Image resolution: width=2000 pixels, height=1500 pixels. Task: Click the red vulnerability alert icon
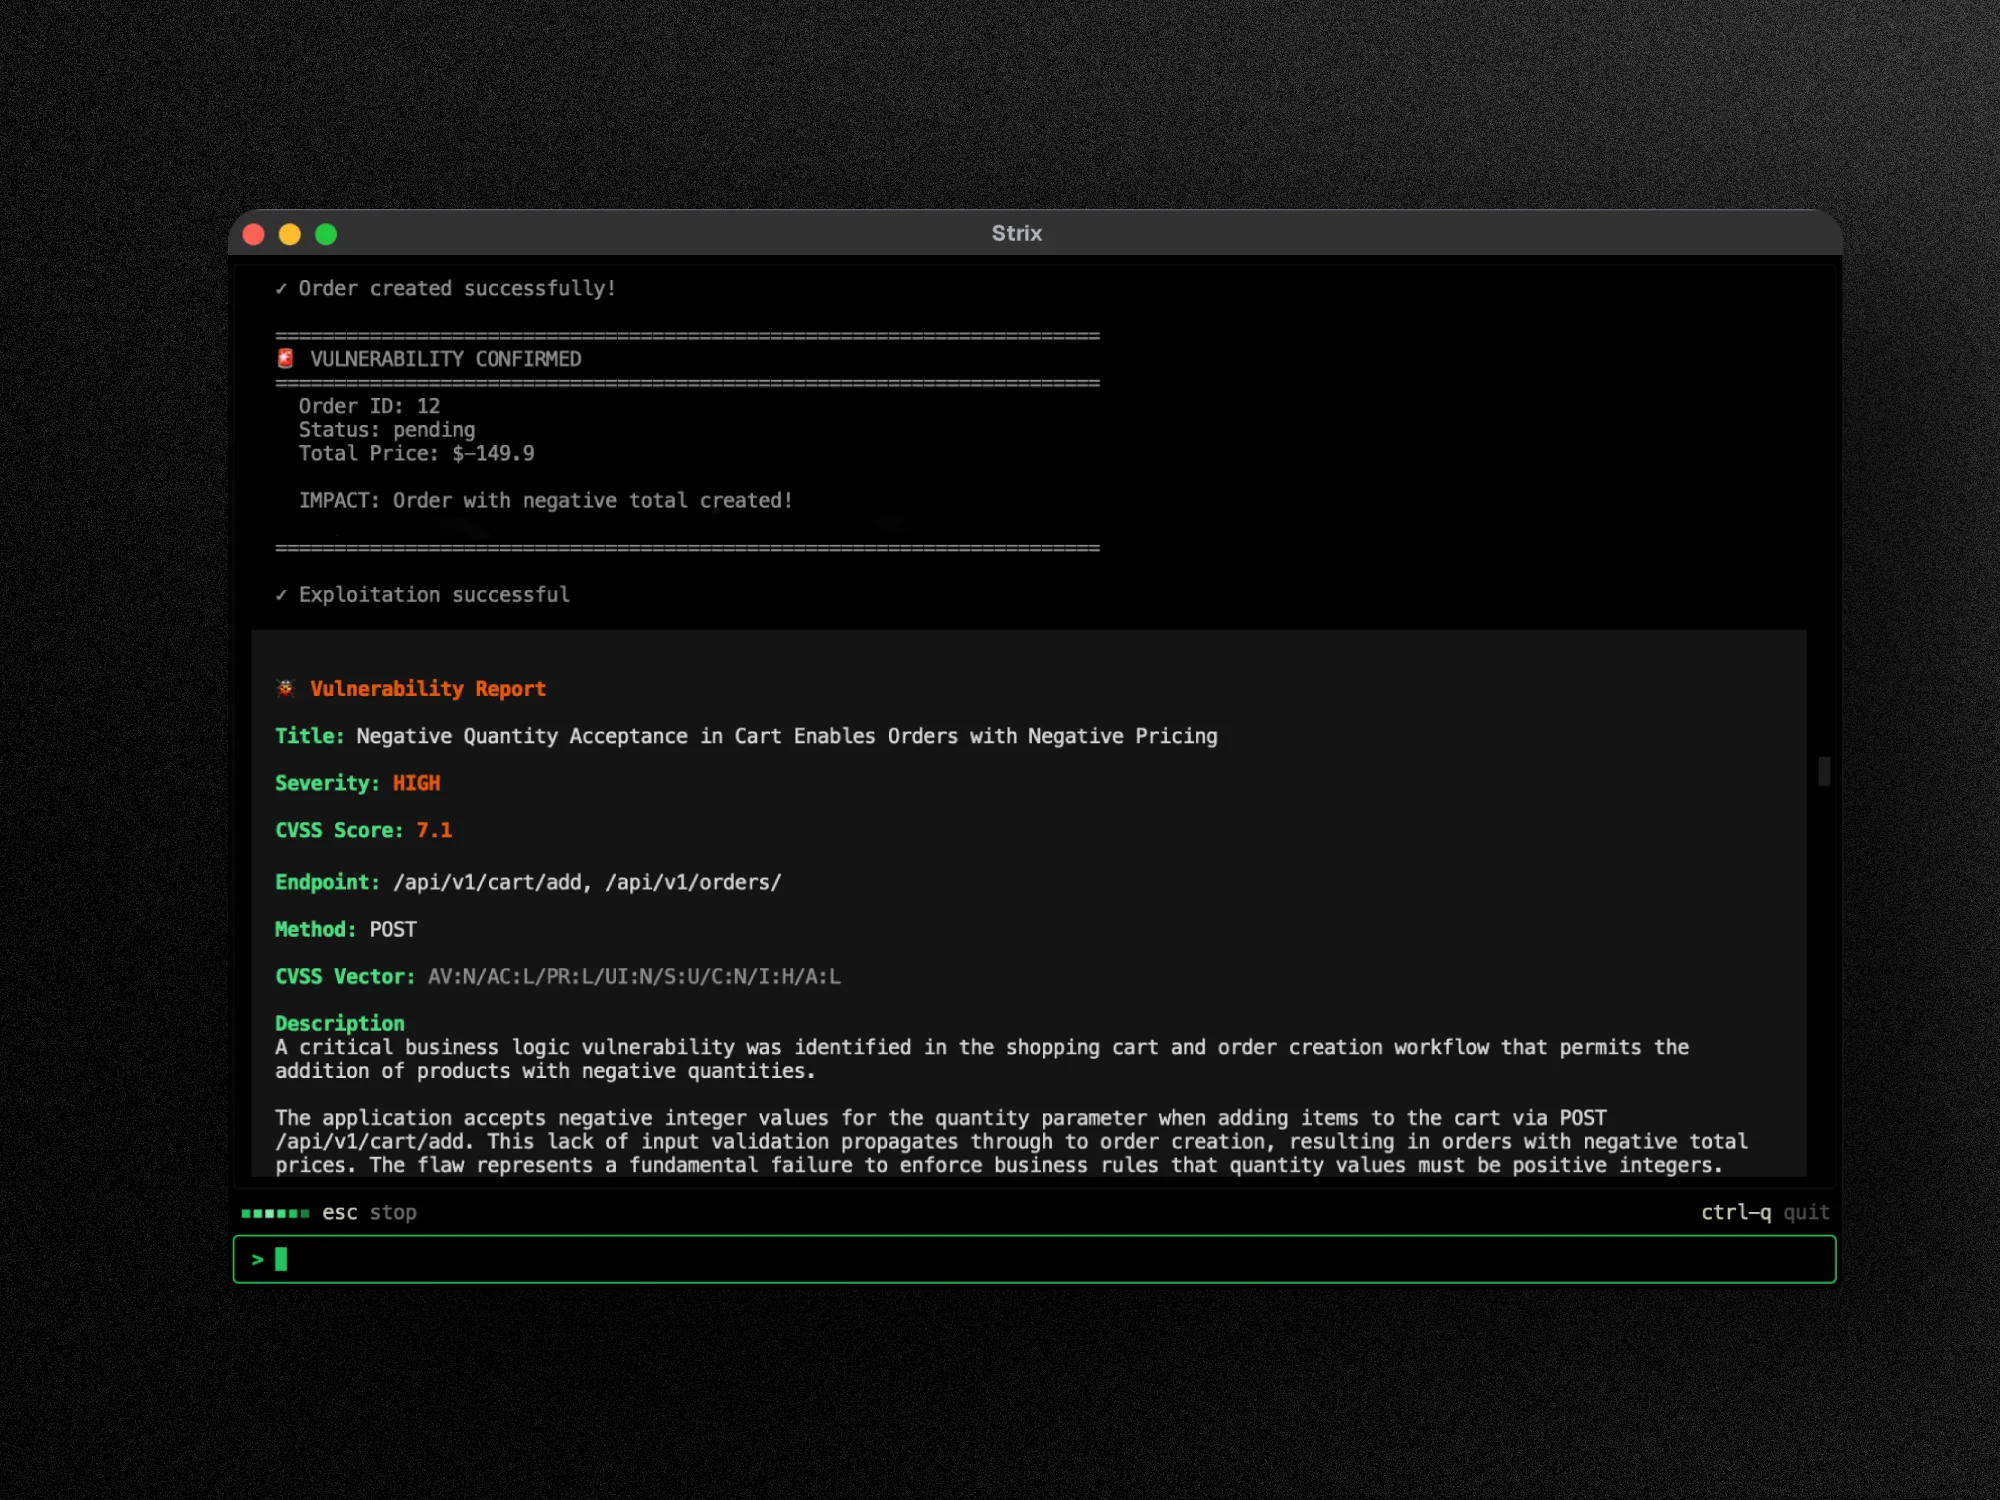pos(284,358)
